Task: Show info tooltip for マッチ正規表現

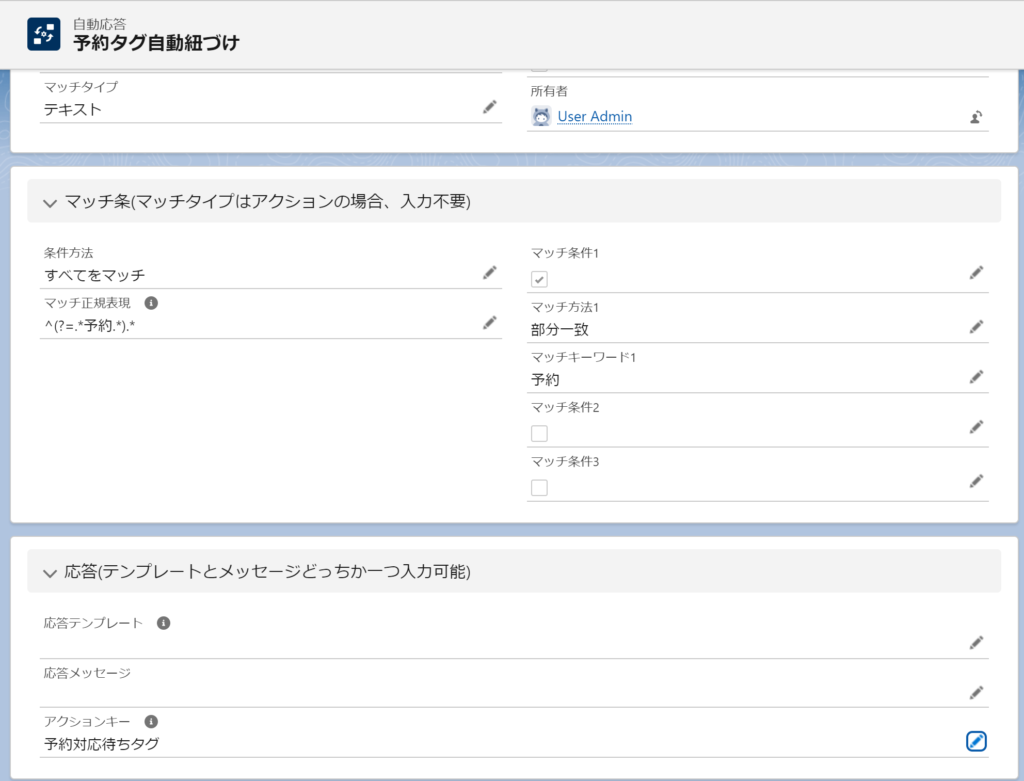Action: point(151,302)
